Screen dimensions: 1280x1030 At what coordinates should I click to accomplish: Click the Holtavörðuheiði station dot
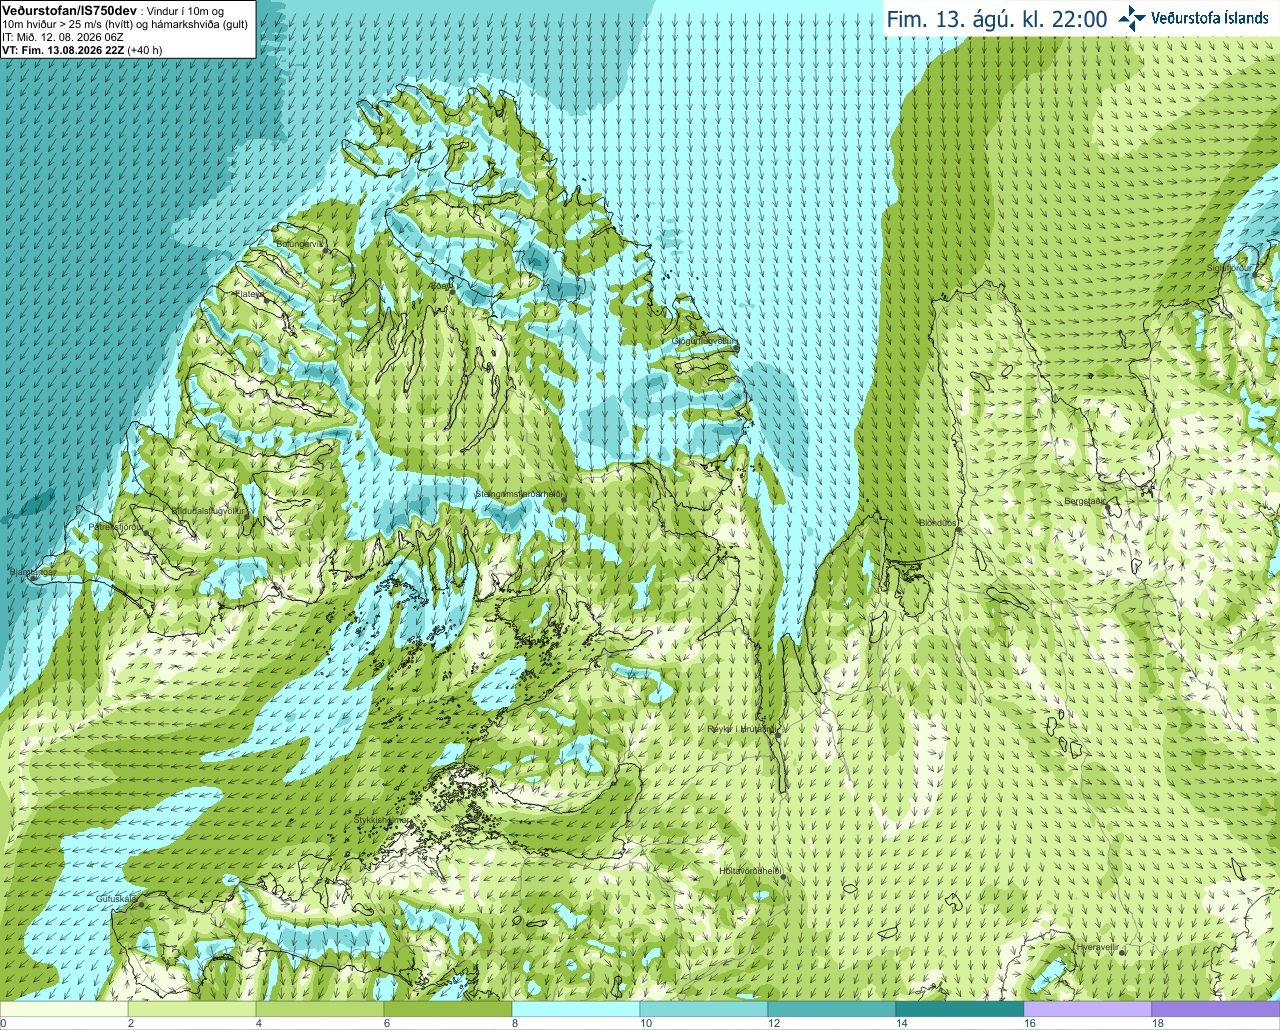coord(783,877)
